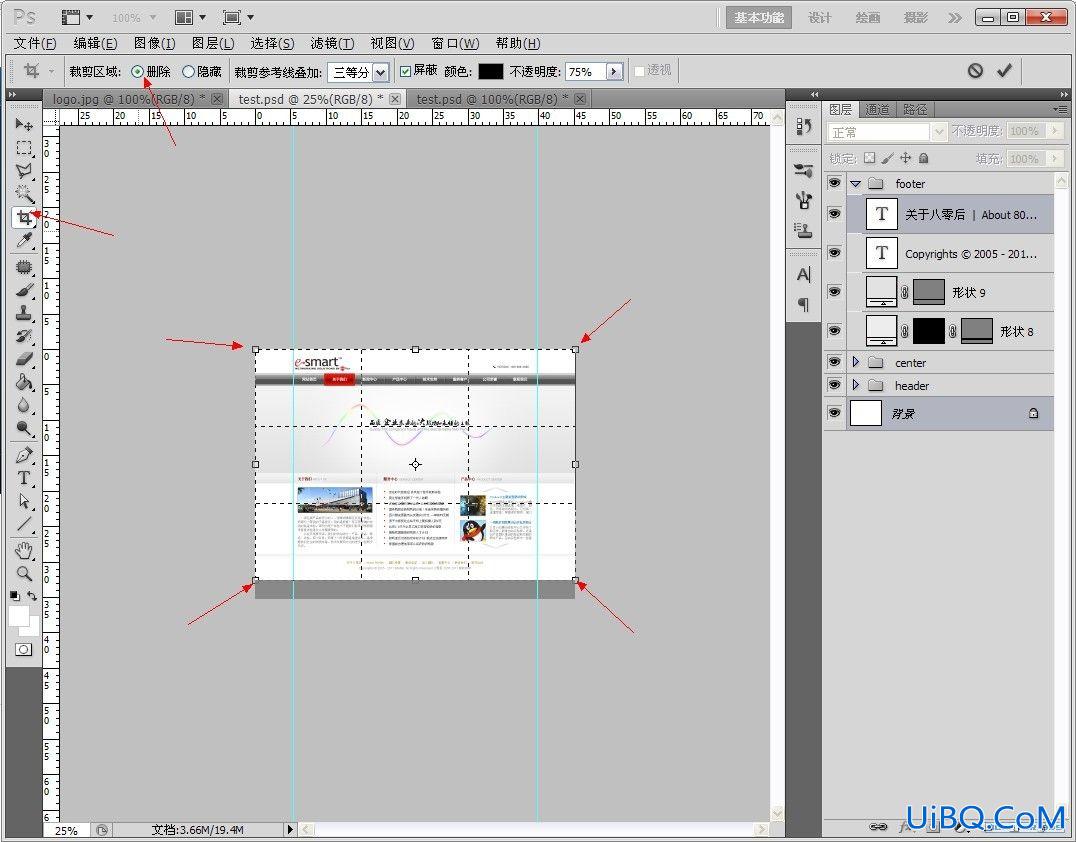The height and width of the screenshot is (842, 1076).
Task: Open the 滤镜(T) menu
Action: click(x=332, y=43)
